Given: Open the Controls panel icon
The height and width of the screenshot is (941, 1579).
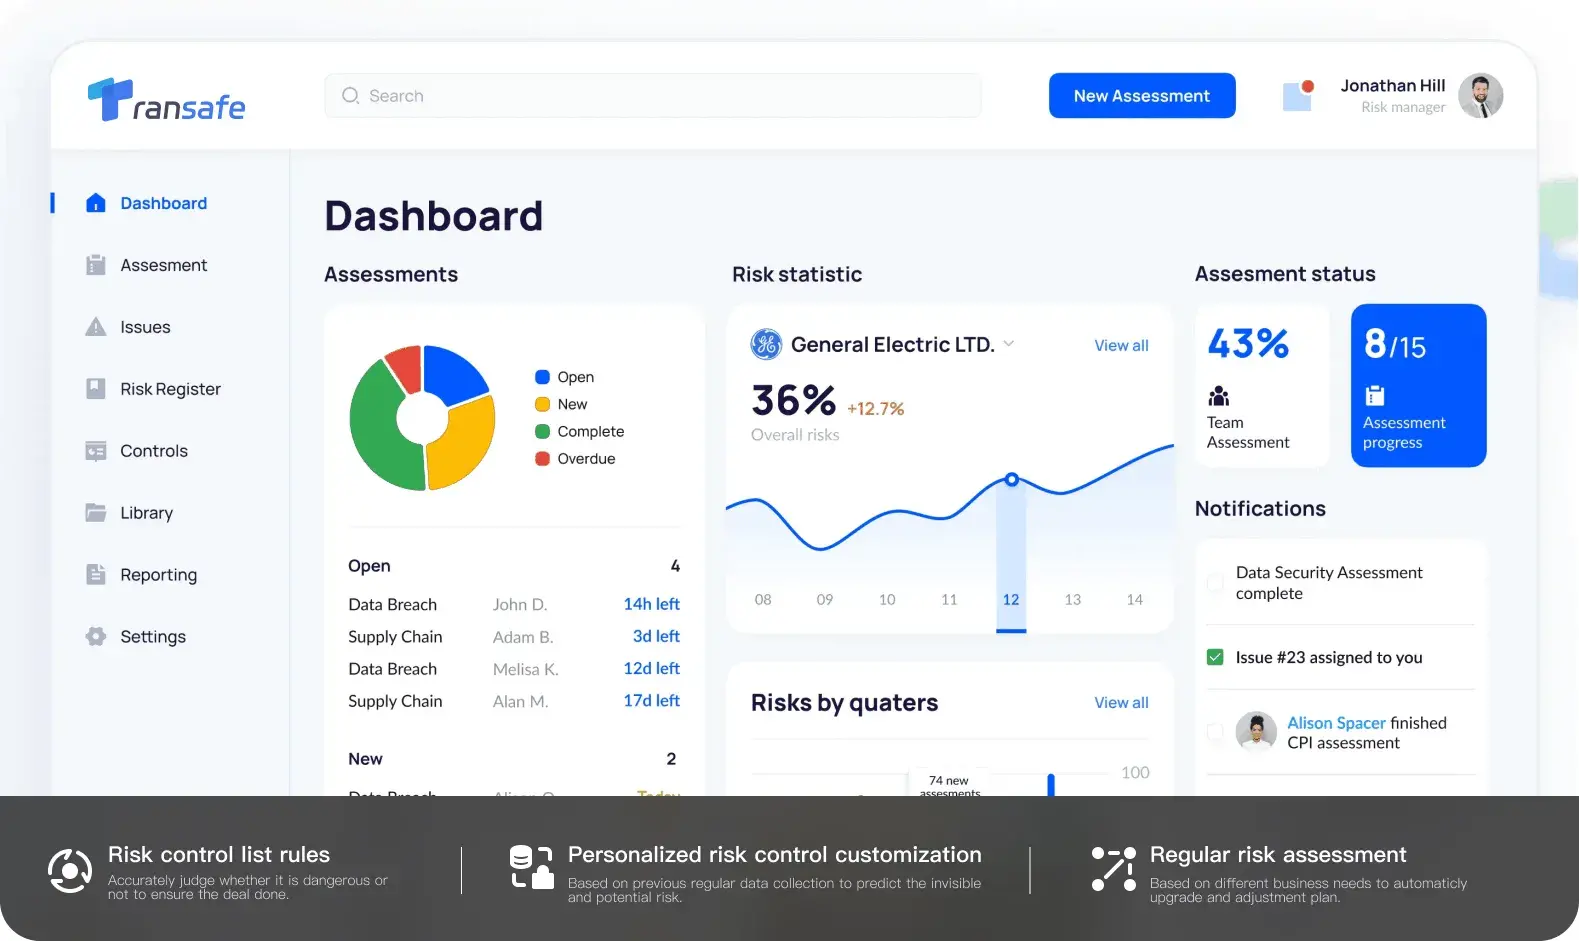Looking at the screenshot, I should 96,451.
